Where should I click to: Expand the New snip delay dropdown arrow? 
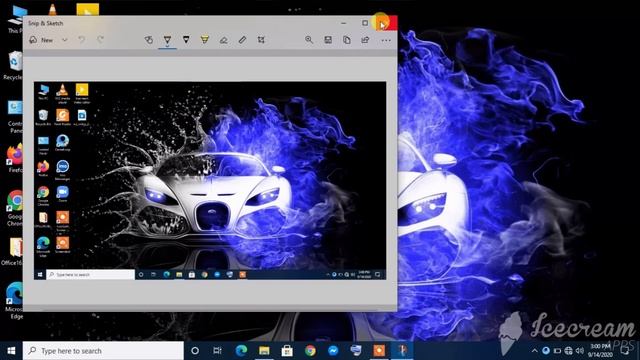point(64,40)
